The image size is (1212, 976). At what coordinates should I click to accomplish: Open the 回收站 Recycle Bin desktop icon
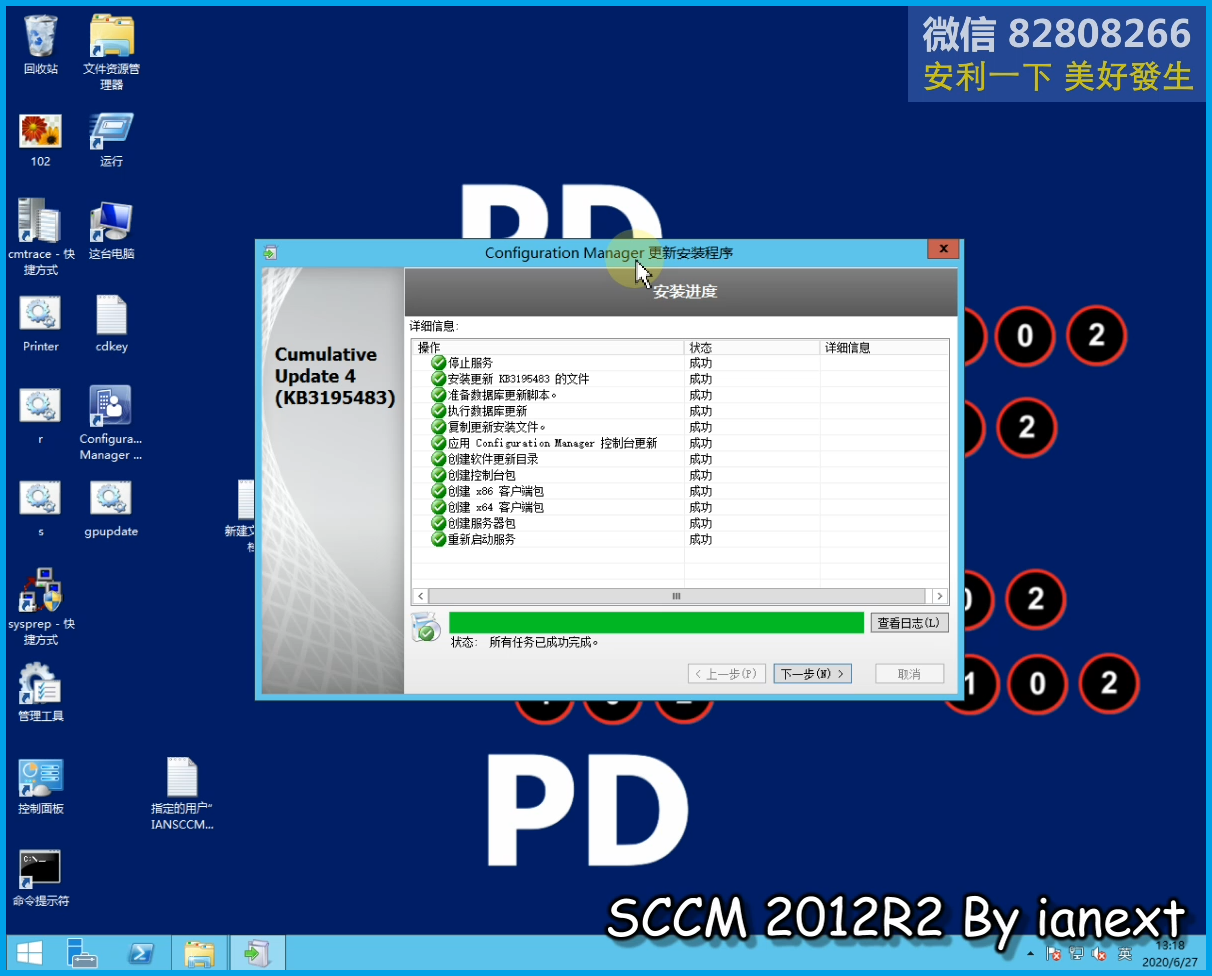[41, 45]
